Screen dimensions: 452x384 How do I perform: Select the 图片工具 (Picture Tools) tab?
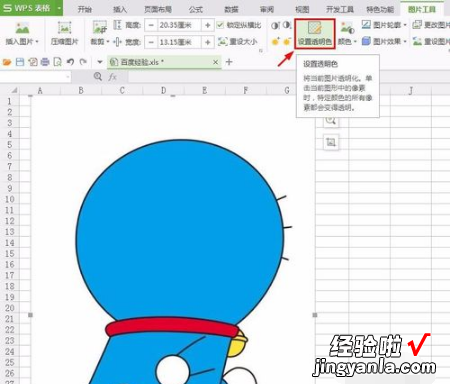tap(422, 9)
